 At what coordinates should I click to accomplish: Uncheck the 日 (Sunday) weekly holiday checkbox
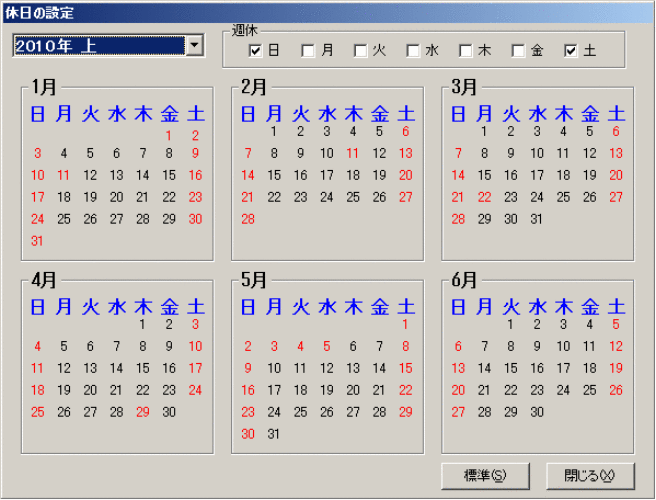pyautogui.click(x=255, y=50)
